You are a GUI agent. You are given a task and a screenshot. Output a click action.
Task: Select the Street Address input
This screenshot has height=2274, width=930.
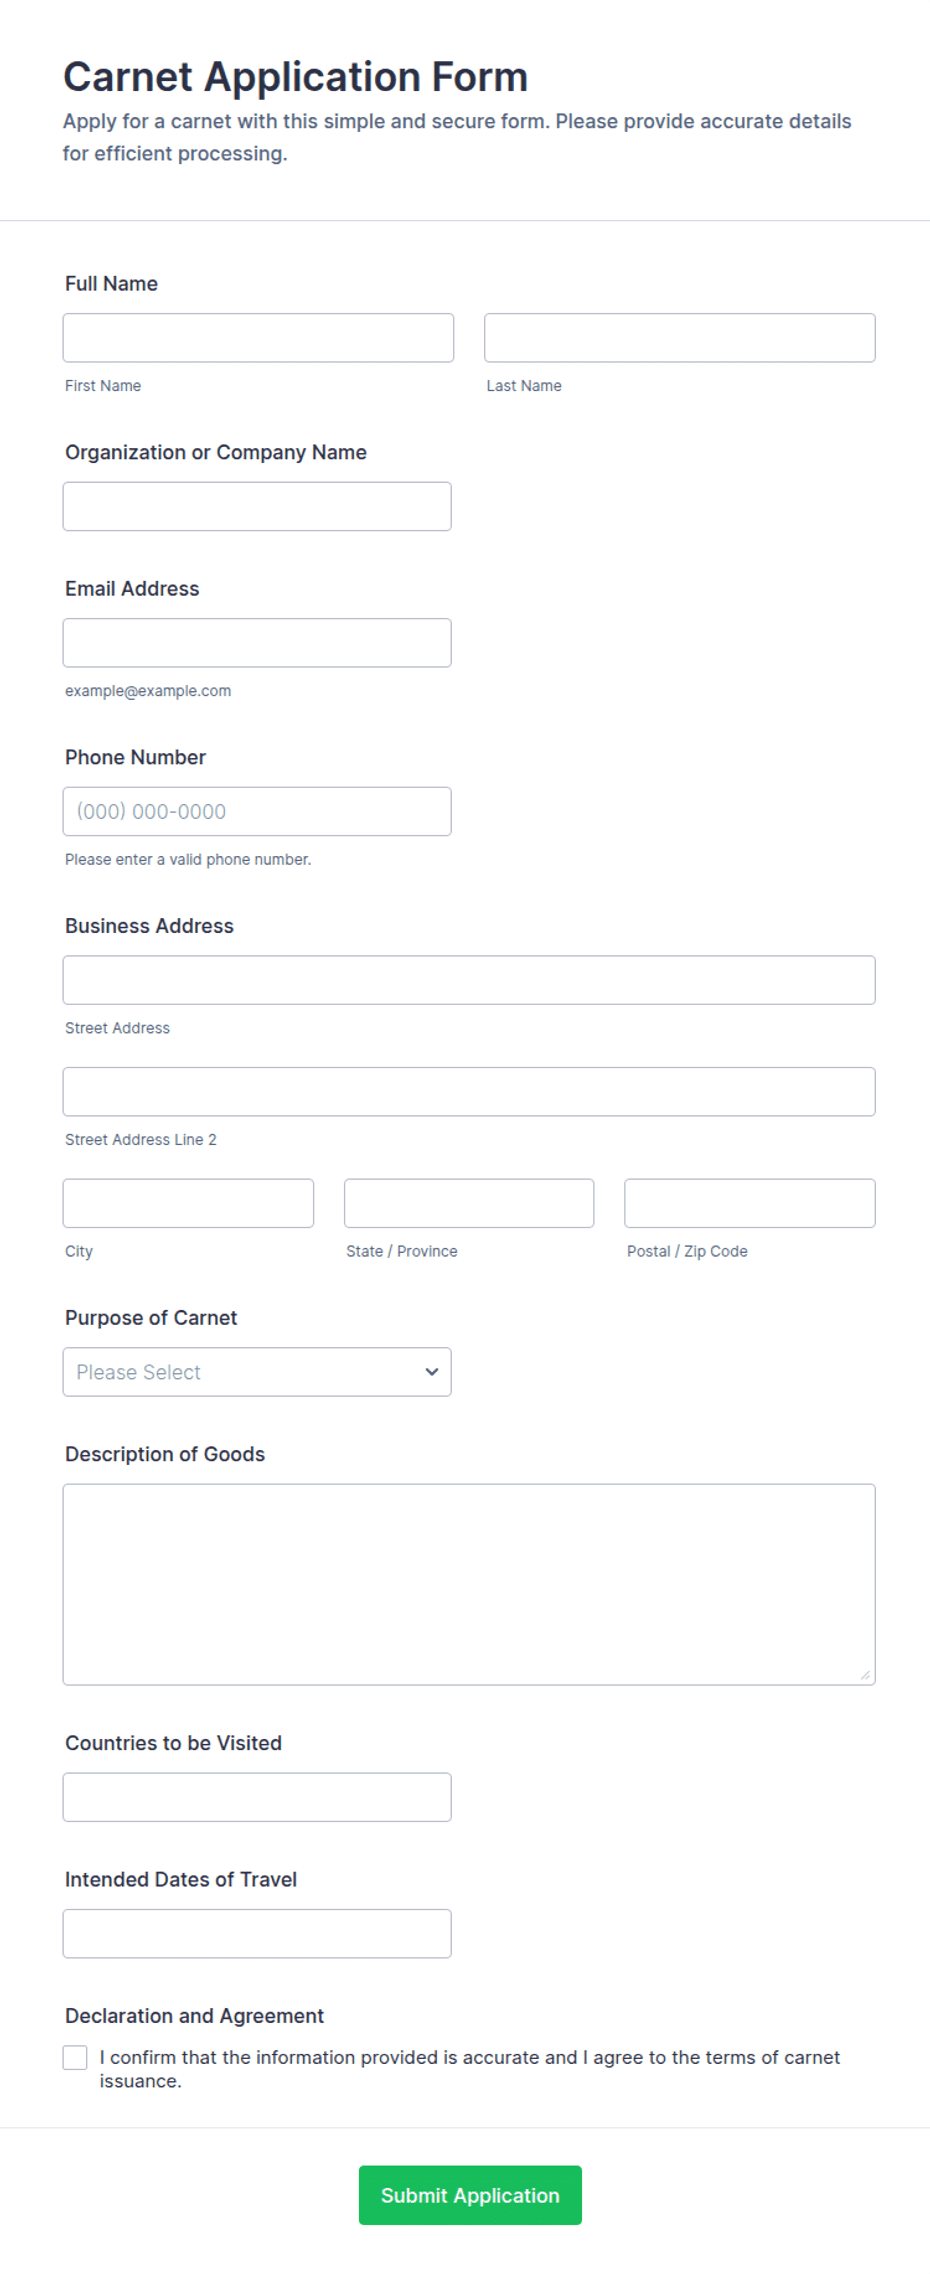469,980
